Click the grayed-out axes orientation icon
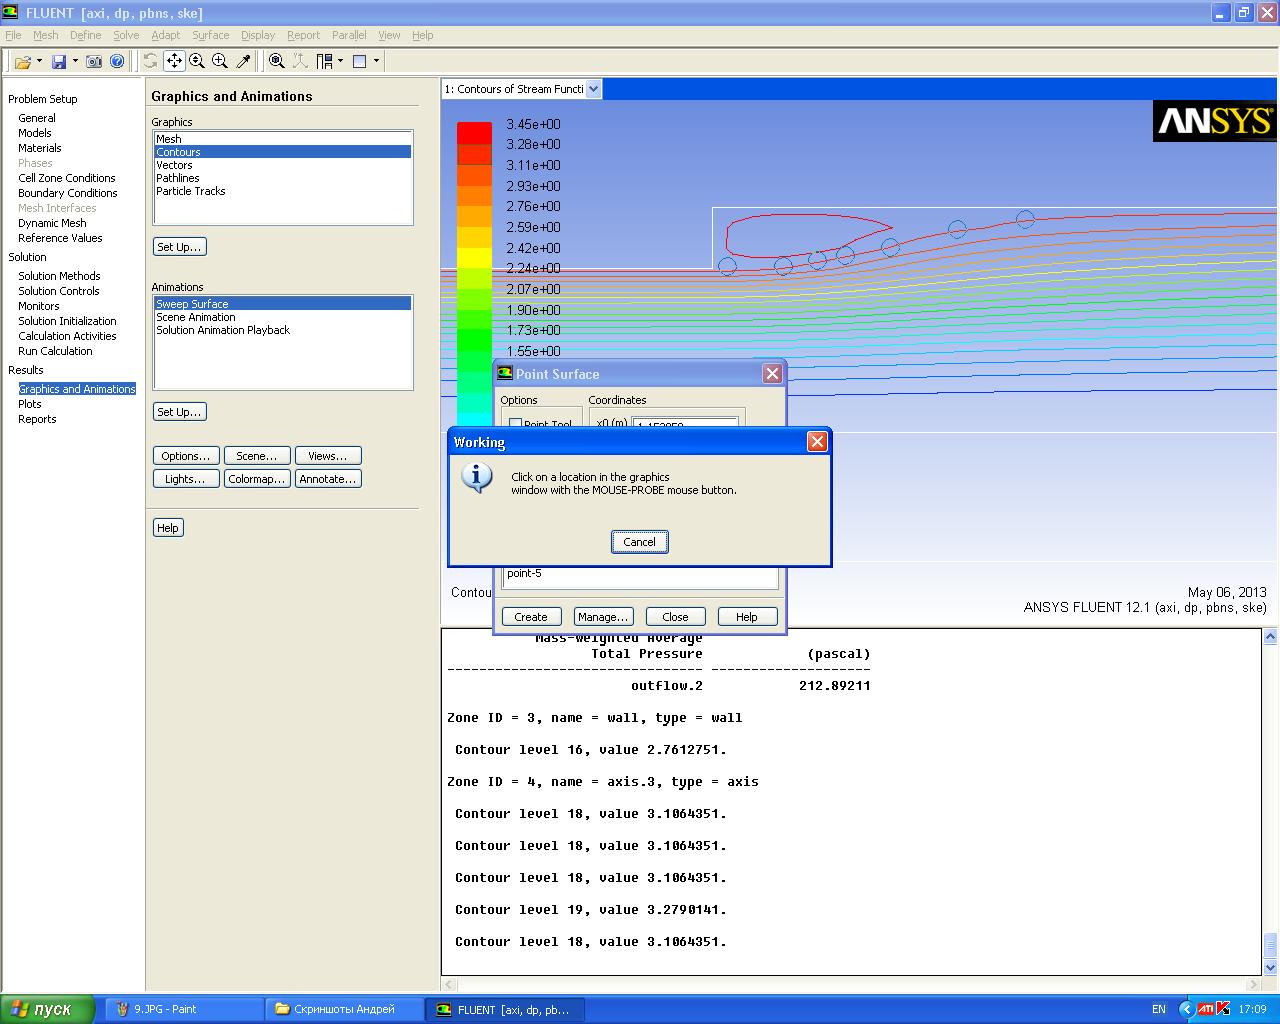 (x=300, y=61)
